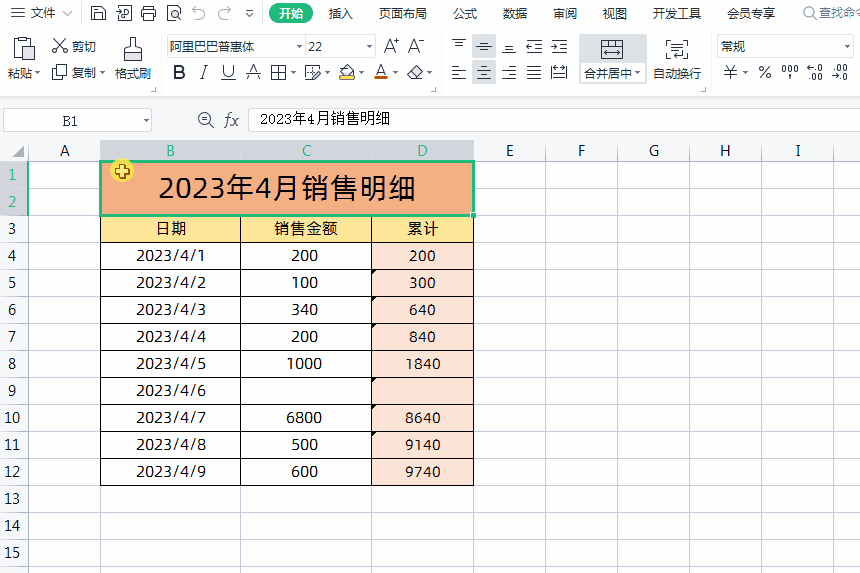The image size is (860, 573).
Task: Select cell containing 6800
Action: [305, 418]
